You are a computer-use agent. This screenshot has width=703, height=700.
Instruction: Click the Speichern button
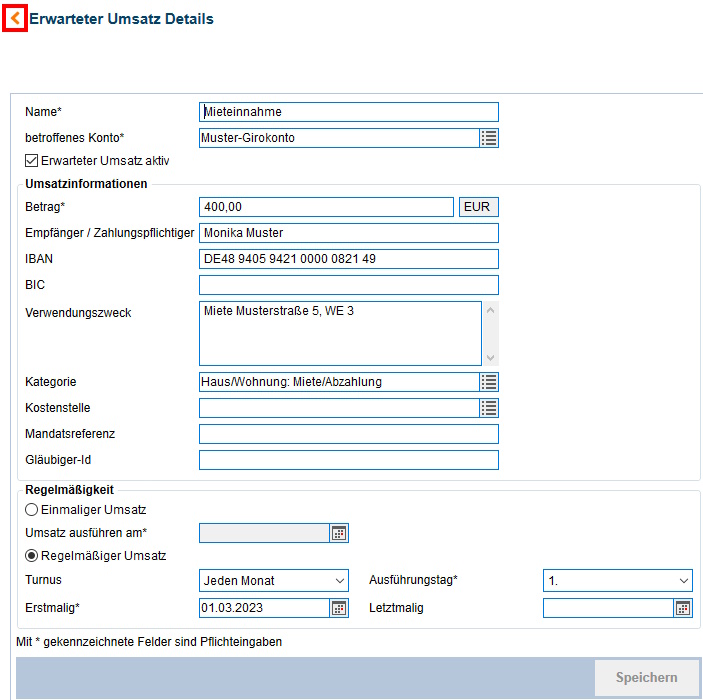(646, 678)
